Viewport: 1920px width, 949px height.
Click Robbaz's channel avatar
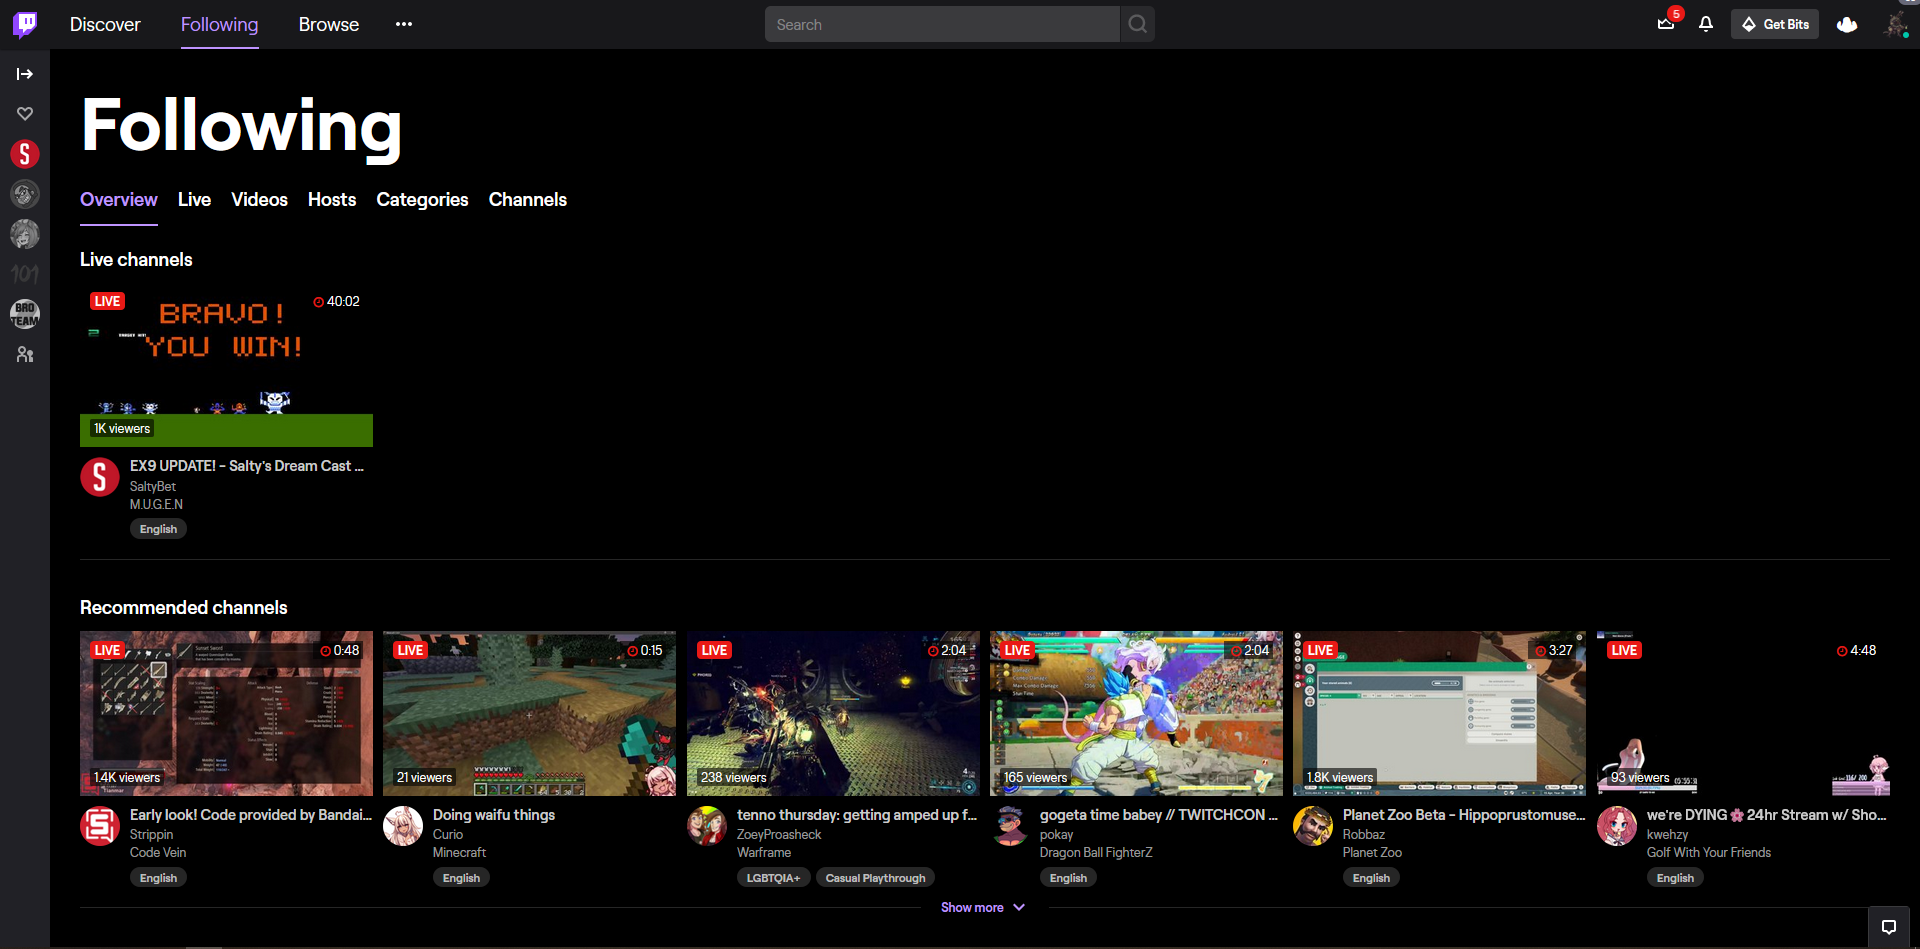[x=1313, y=826]
